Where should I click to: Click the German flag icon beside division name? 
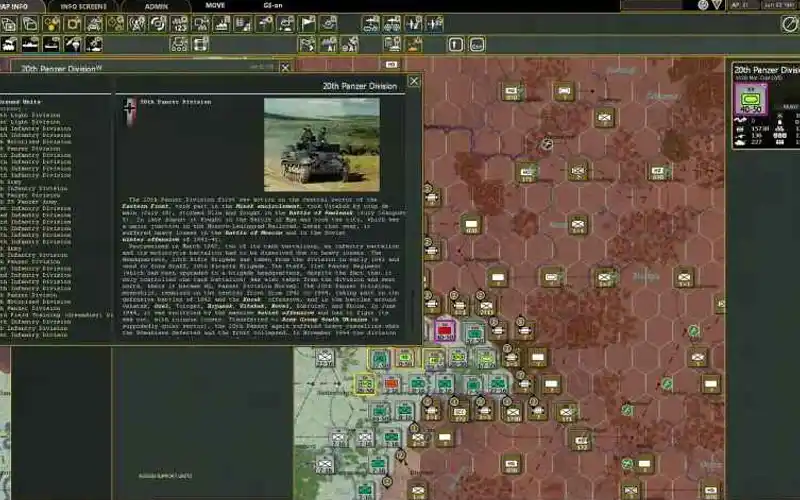point(128,109)
